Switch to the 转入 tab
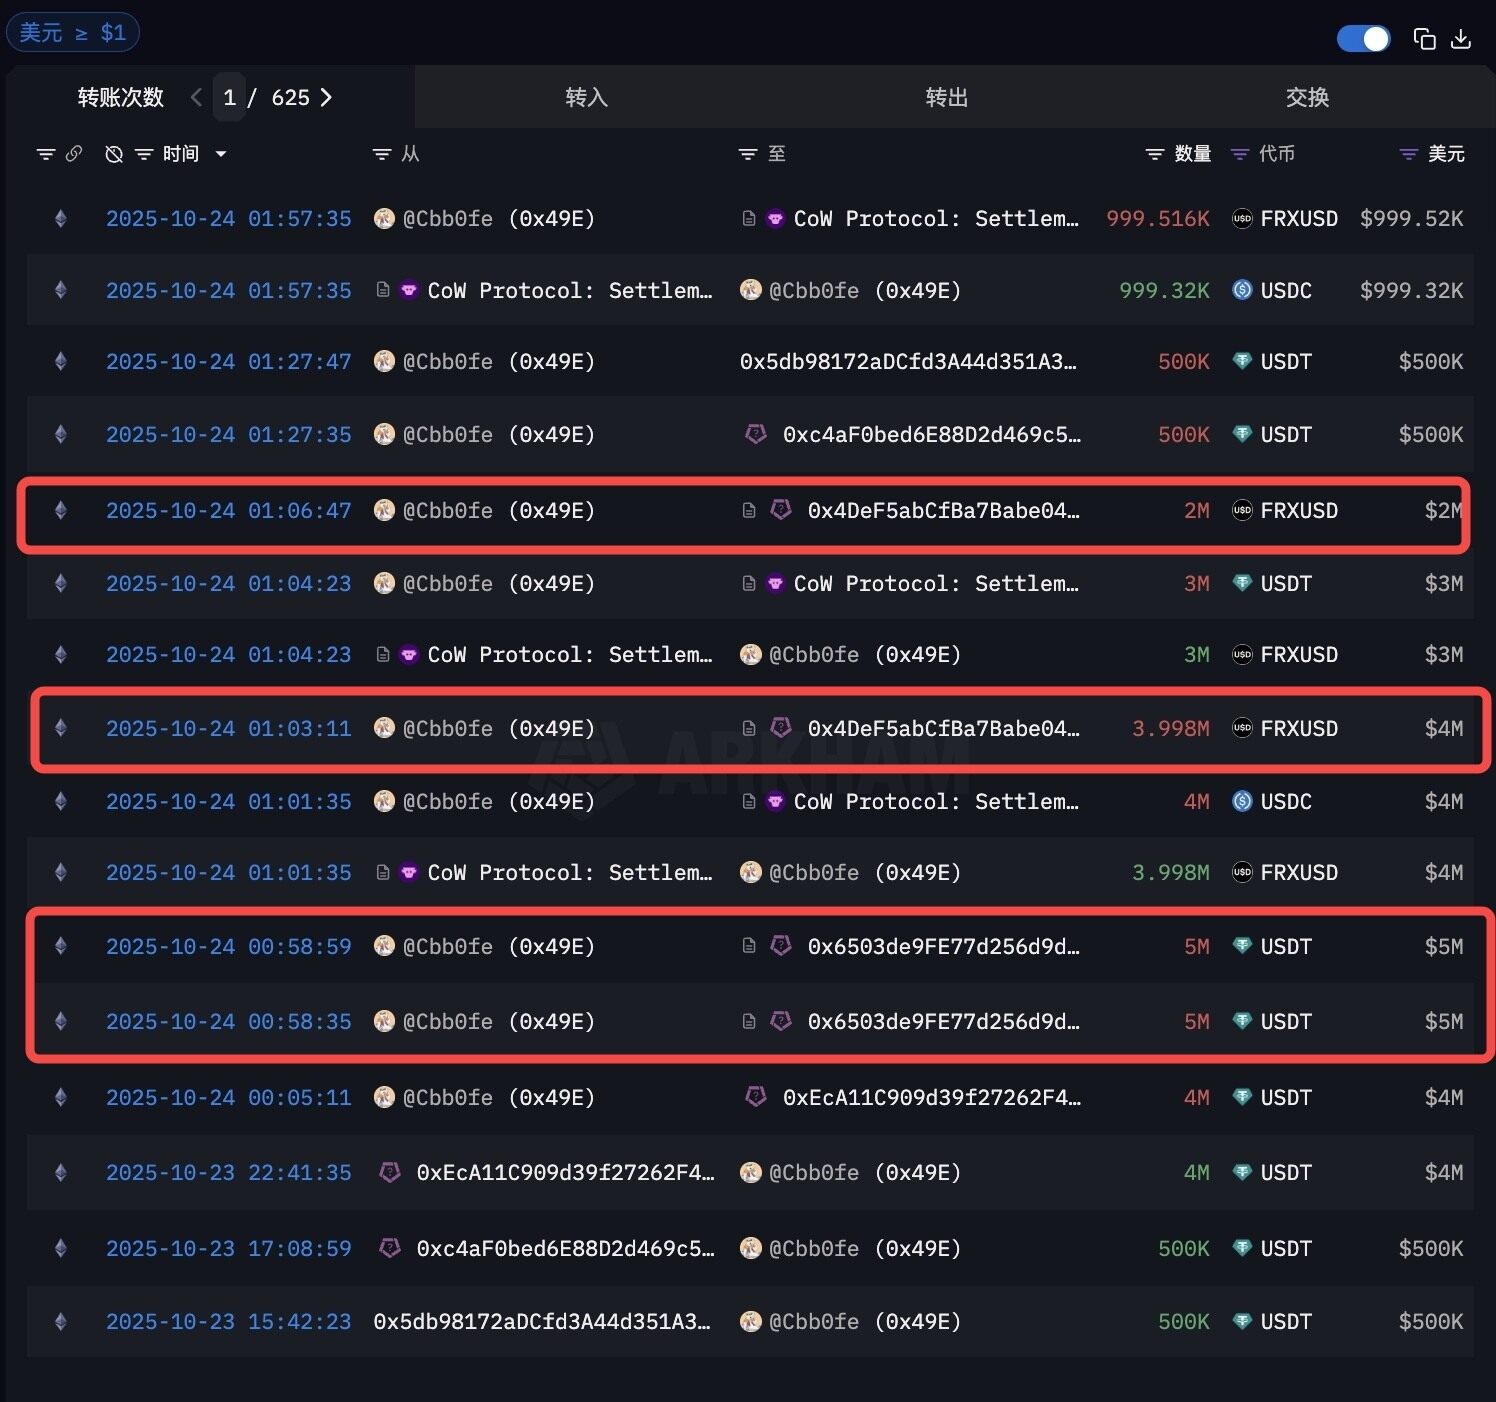 pyautogui.click(x=586, y=97)
